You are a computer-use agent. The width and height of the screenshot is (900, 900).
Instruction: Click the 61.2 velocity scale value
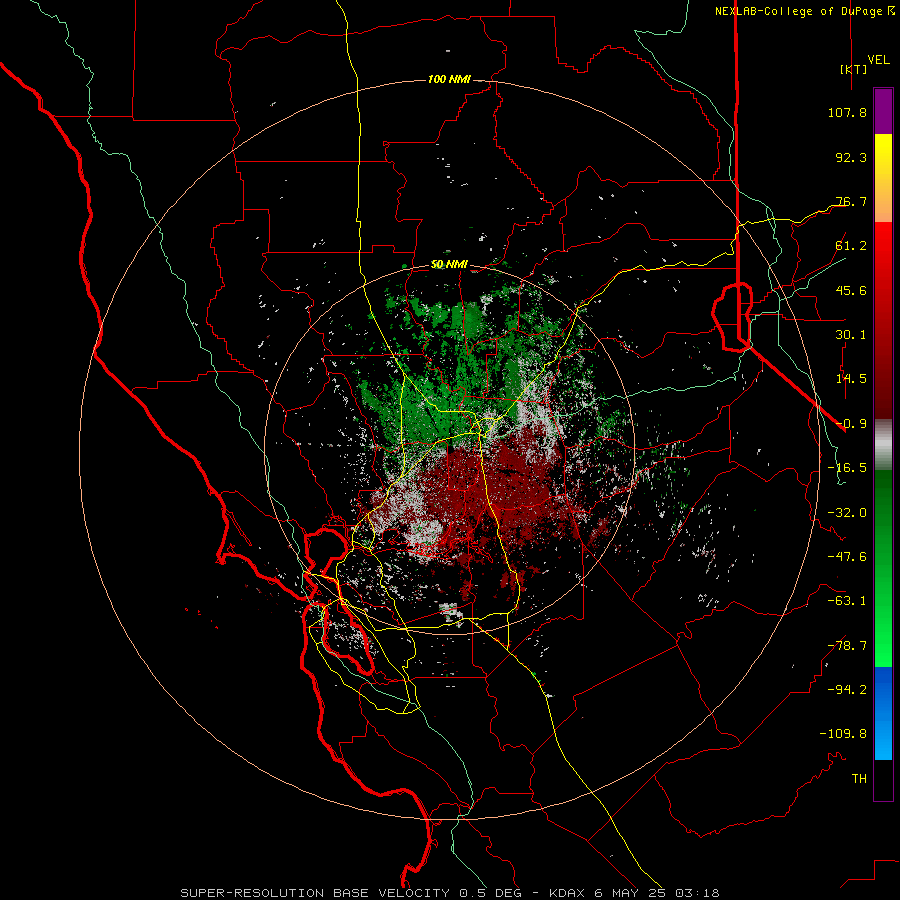(851, 246)
